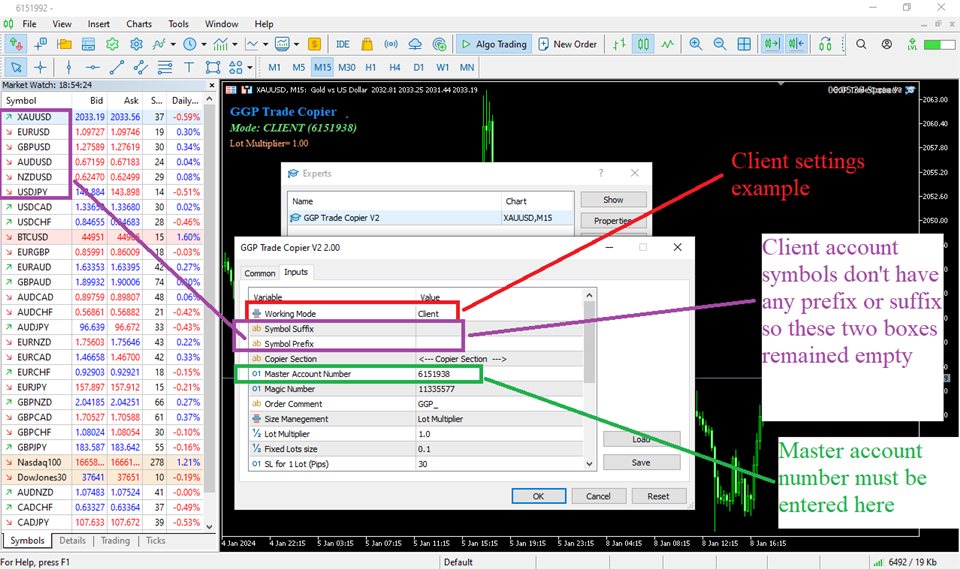The height and width of the screenshot is (569, 960).
Task: Select the cursor arrow tool
Action: tap(17, 67)
